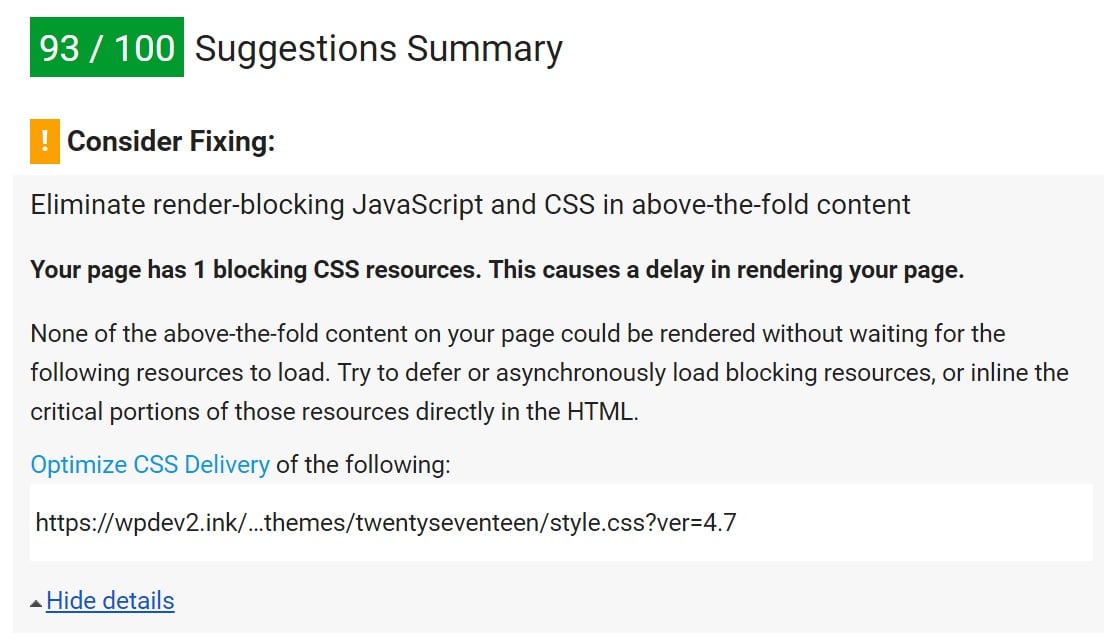Screen dimensions: 1104x641
Task: Click the orange exclamation warning icon
Action: coord(45,141)
